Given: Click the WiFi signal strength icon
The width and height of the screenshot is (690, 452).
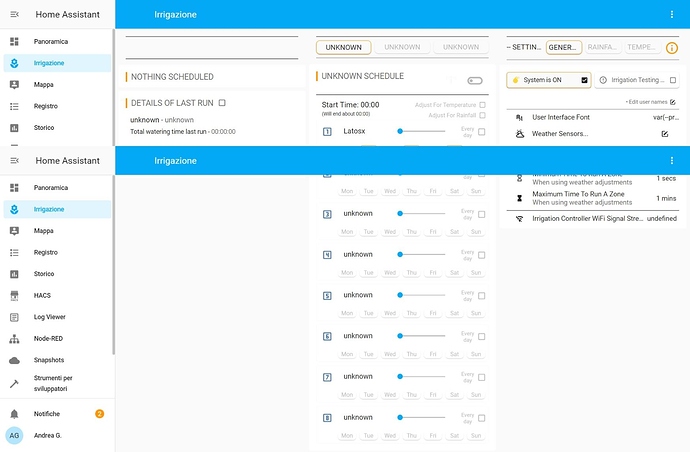Looking at the screenshot, I should point(519,219).
